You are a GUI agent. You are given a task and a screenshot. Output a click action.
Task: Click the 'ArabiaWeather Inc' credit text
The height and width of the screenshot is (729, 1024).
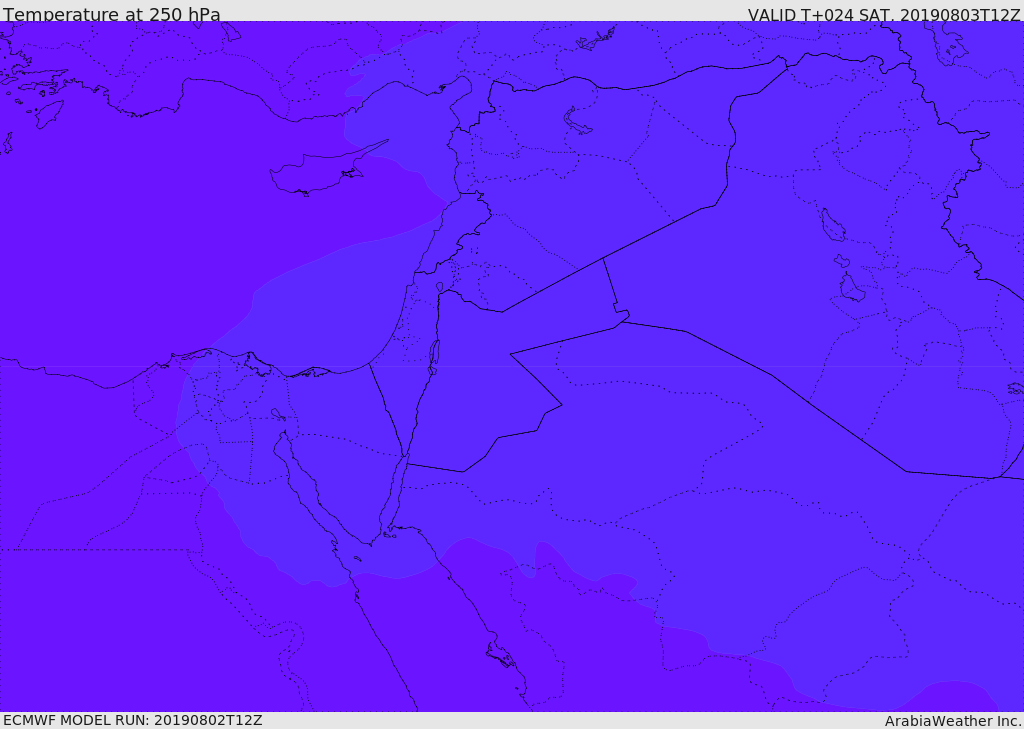click(952, 721)
